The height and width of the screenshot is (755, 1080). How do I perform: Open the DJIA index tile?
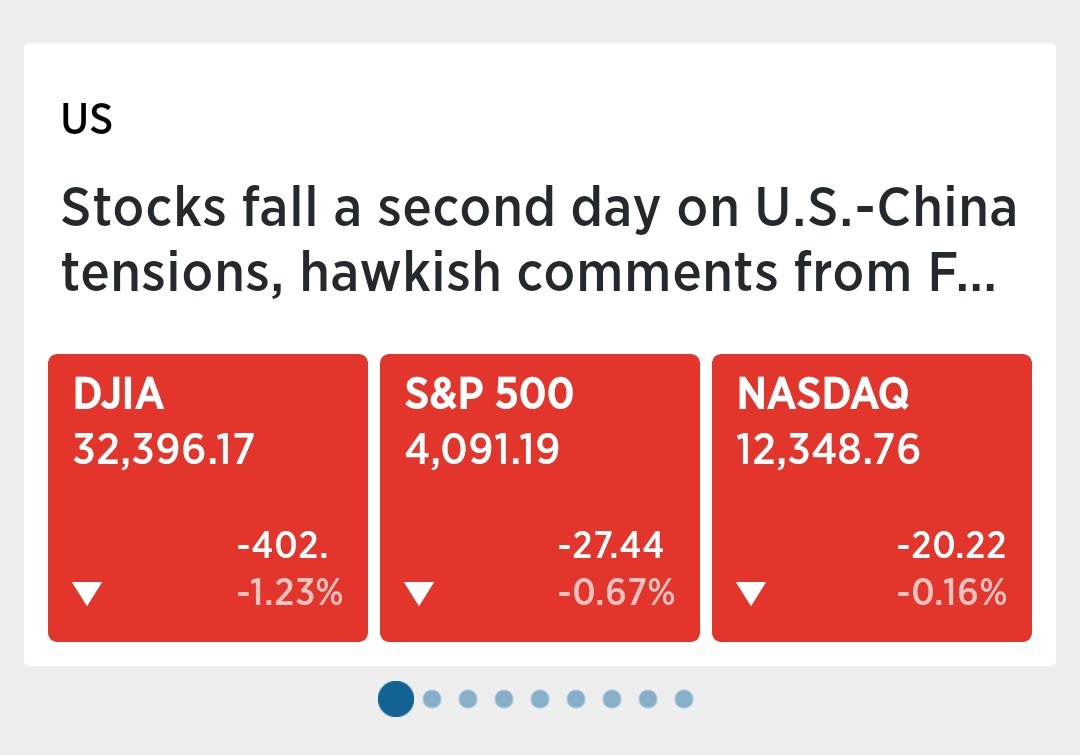tap(208, 497)
